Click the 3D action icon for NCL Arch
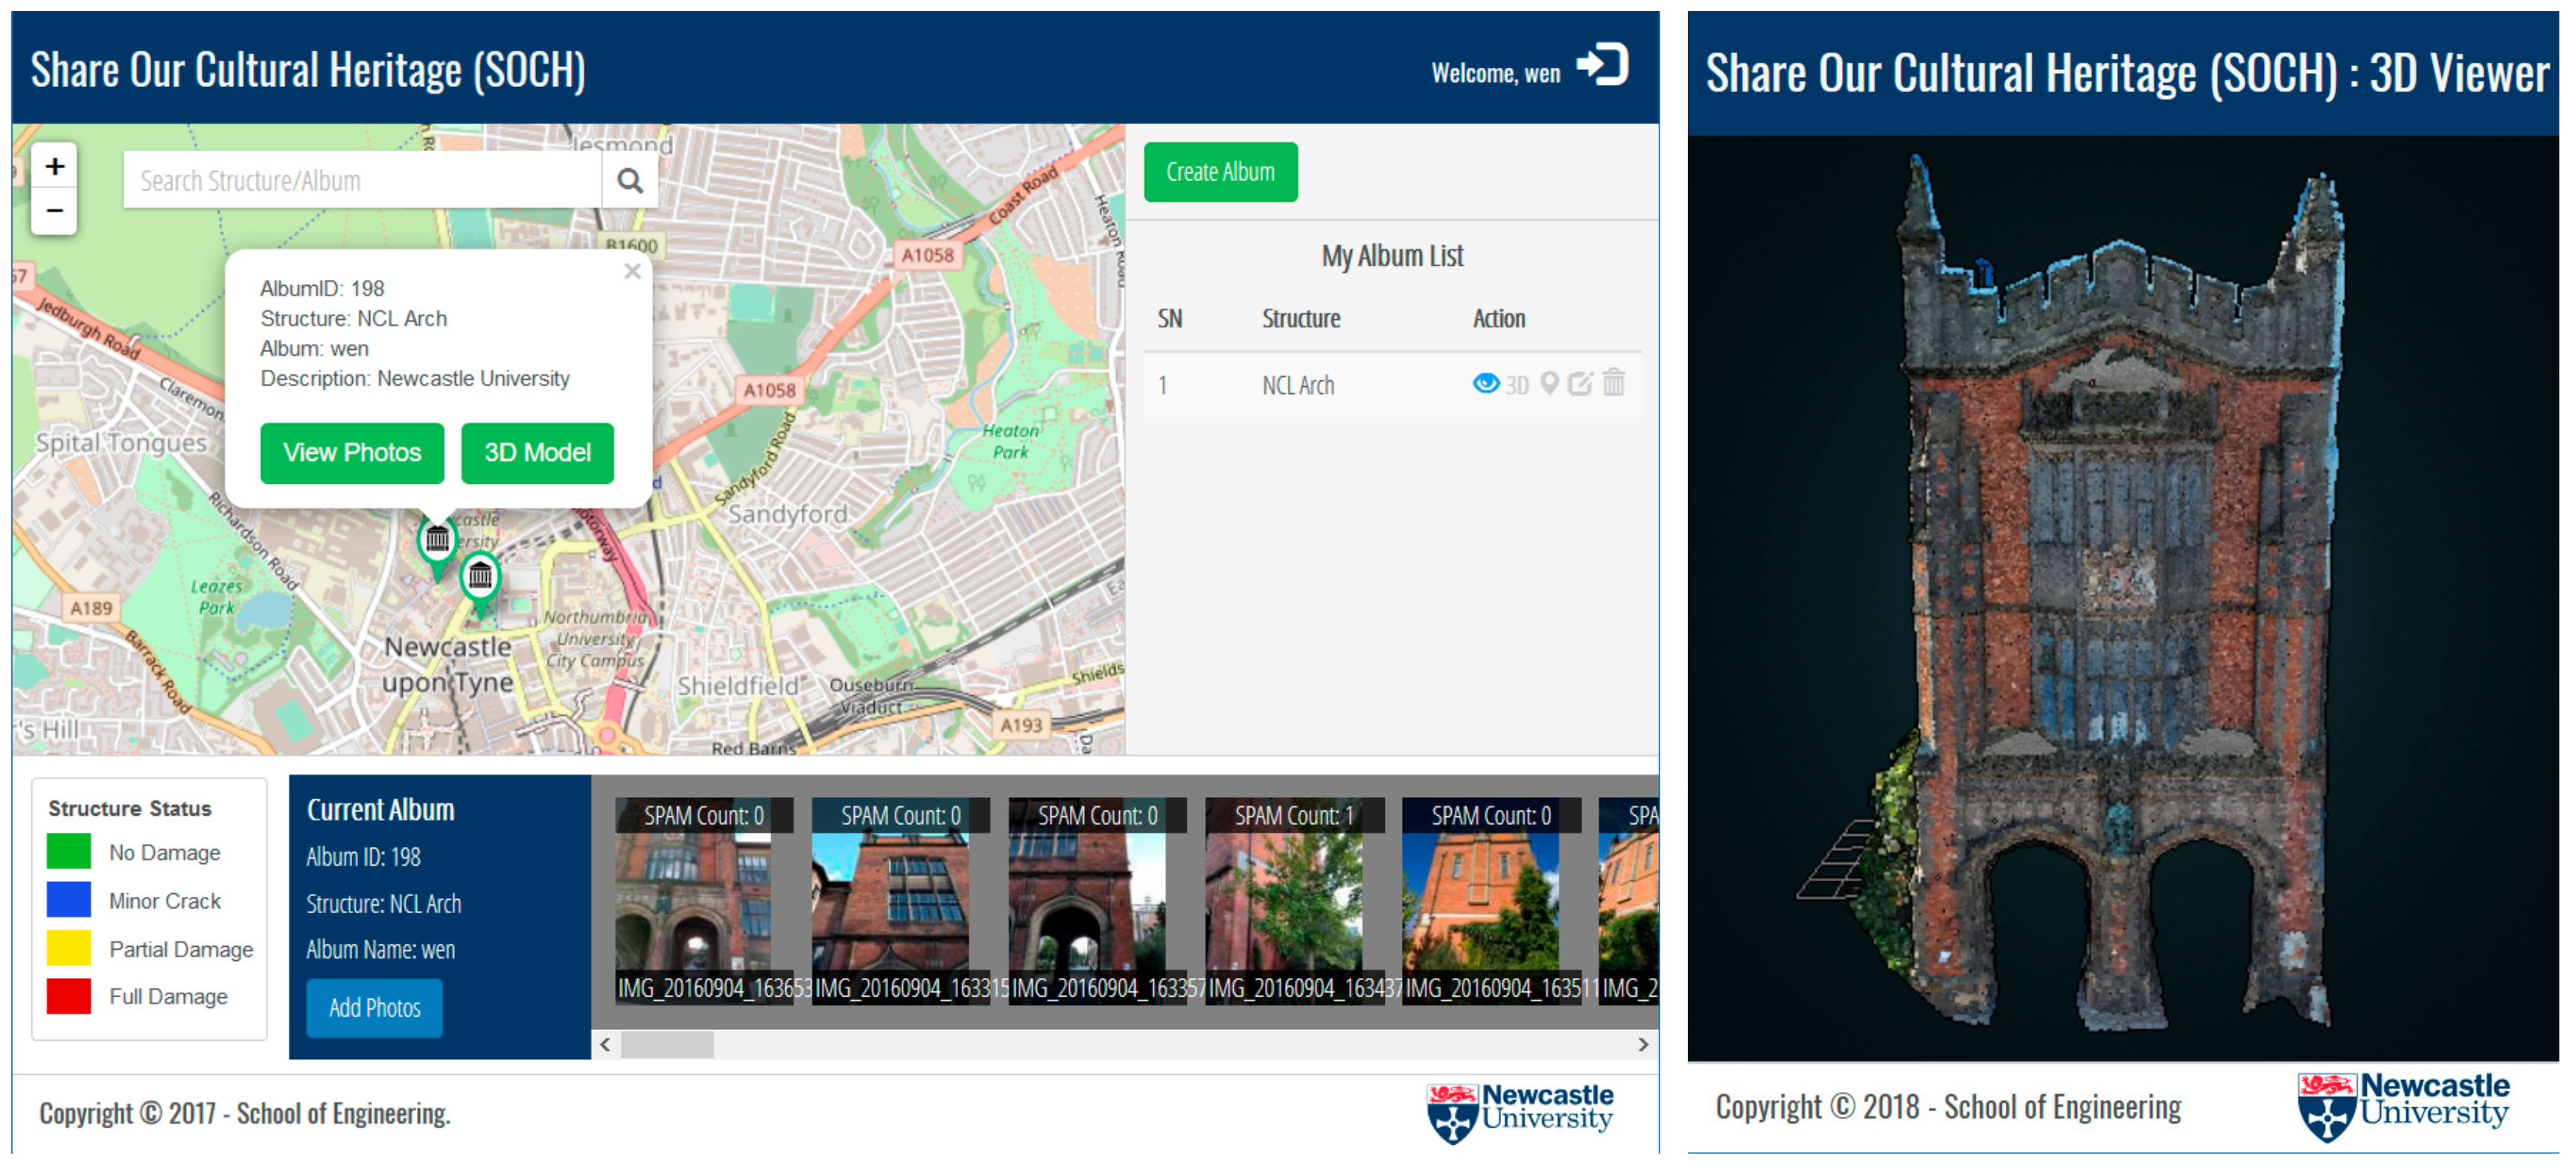The width and height of the screenshot is (2576, 1167). [1517, 385]
